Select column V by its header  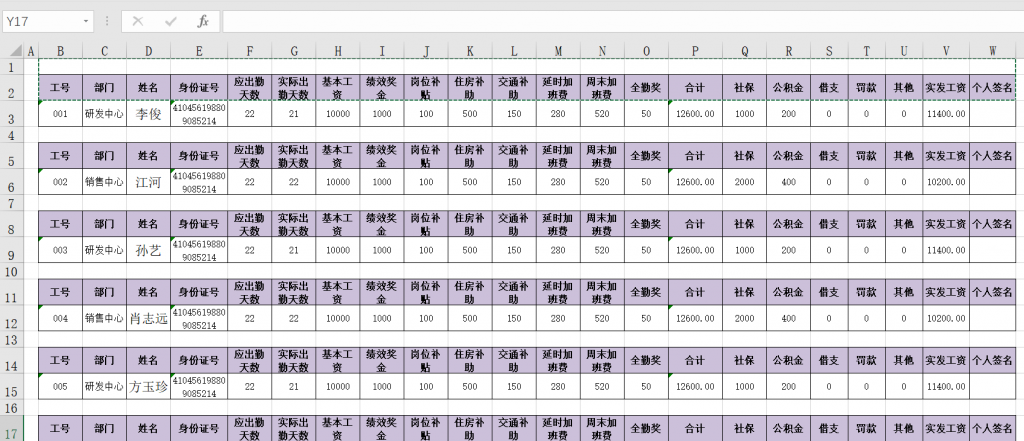coord(945,50)
